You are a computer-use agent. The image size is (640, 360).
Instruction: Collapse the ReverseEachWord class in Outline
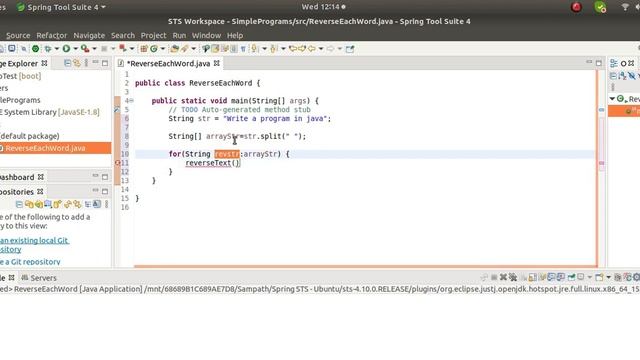pos(612,99)
